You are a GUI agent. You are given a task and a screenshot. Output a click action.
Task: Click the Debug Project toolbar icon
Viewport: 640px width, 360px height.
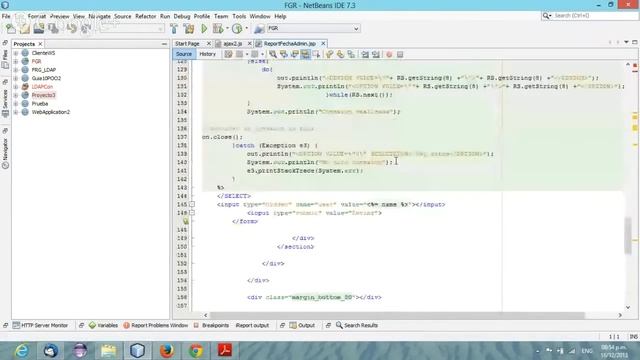[x=218, y=28]
